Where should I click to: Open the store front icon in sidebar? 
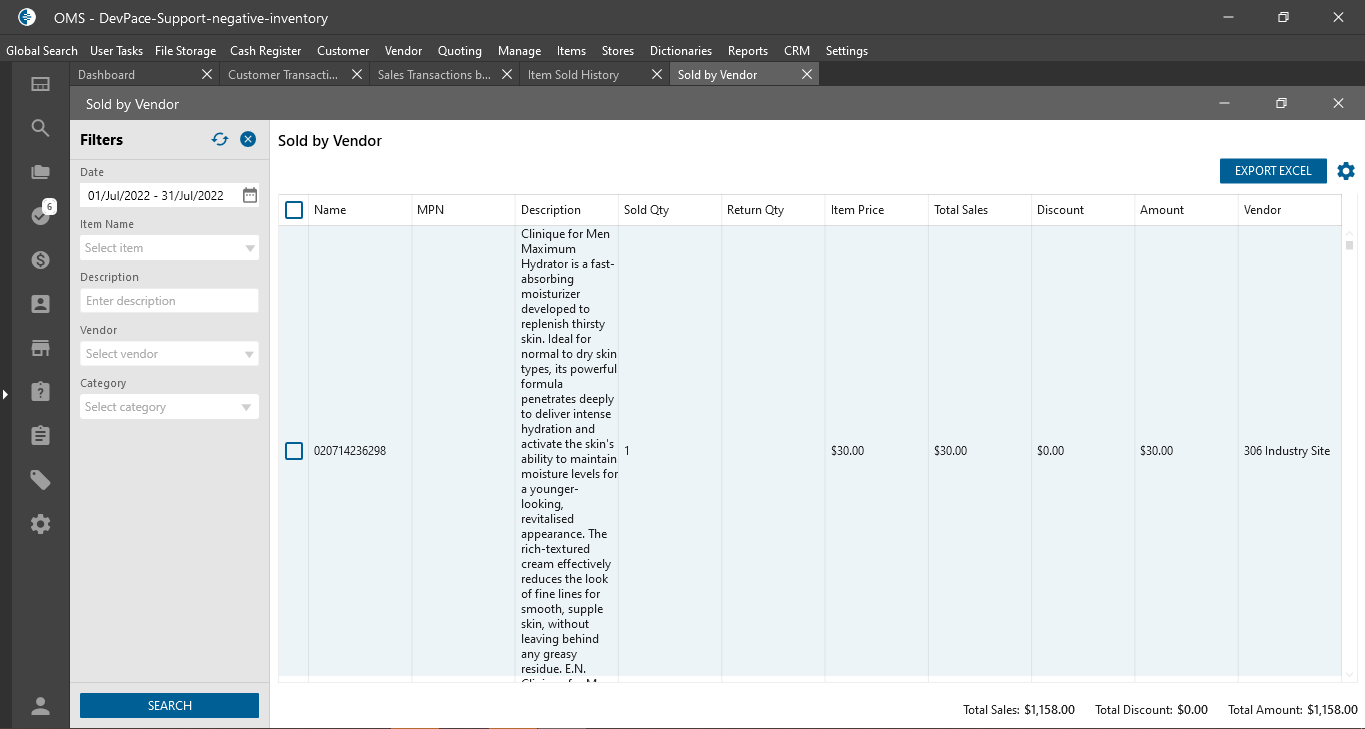tap(40, 348)
